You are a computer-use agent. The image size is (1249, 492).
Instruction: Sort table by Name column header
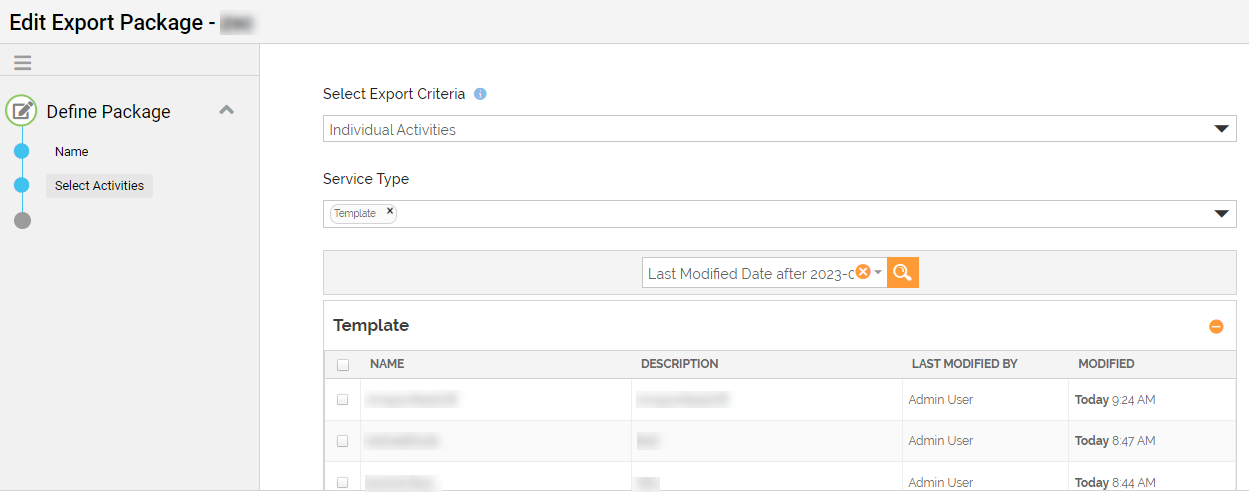point(387,364)
